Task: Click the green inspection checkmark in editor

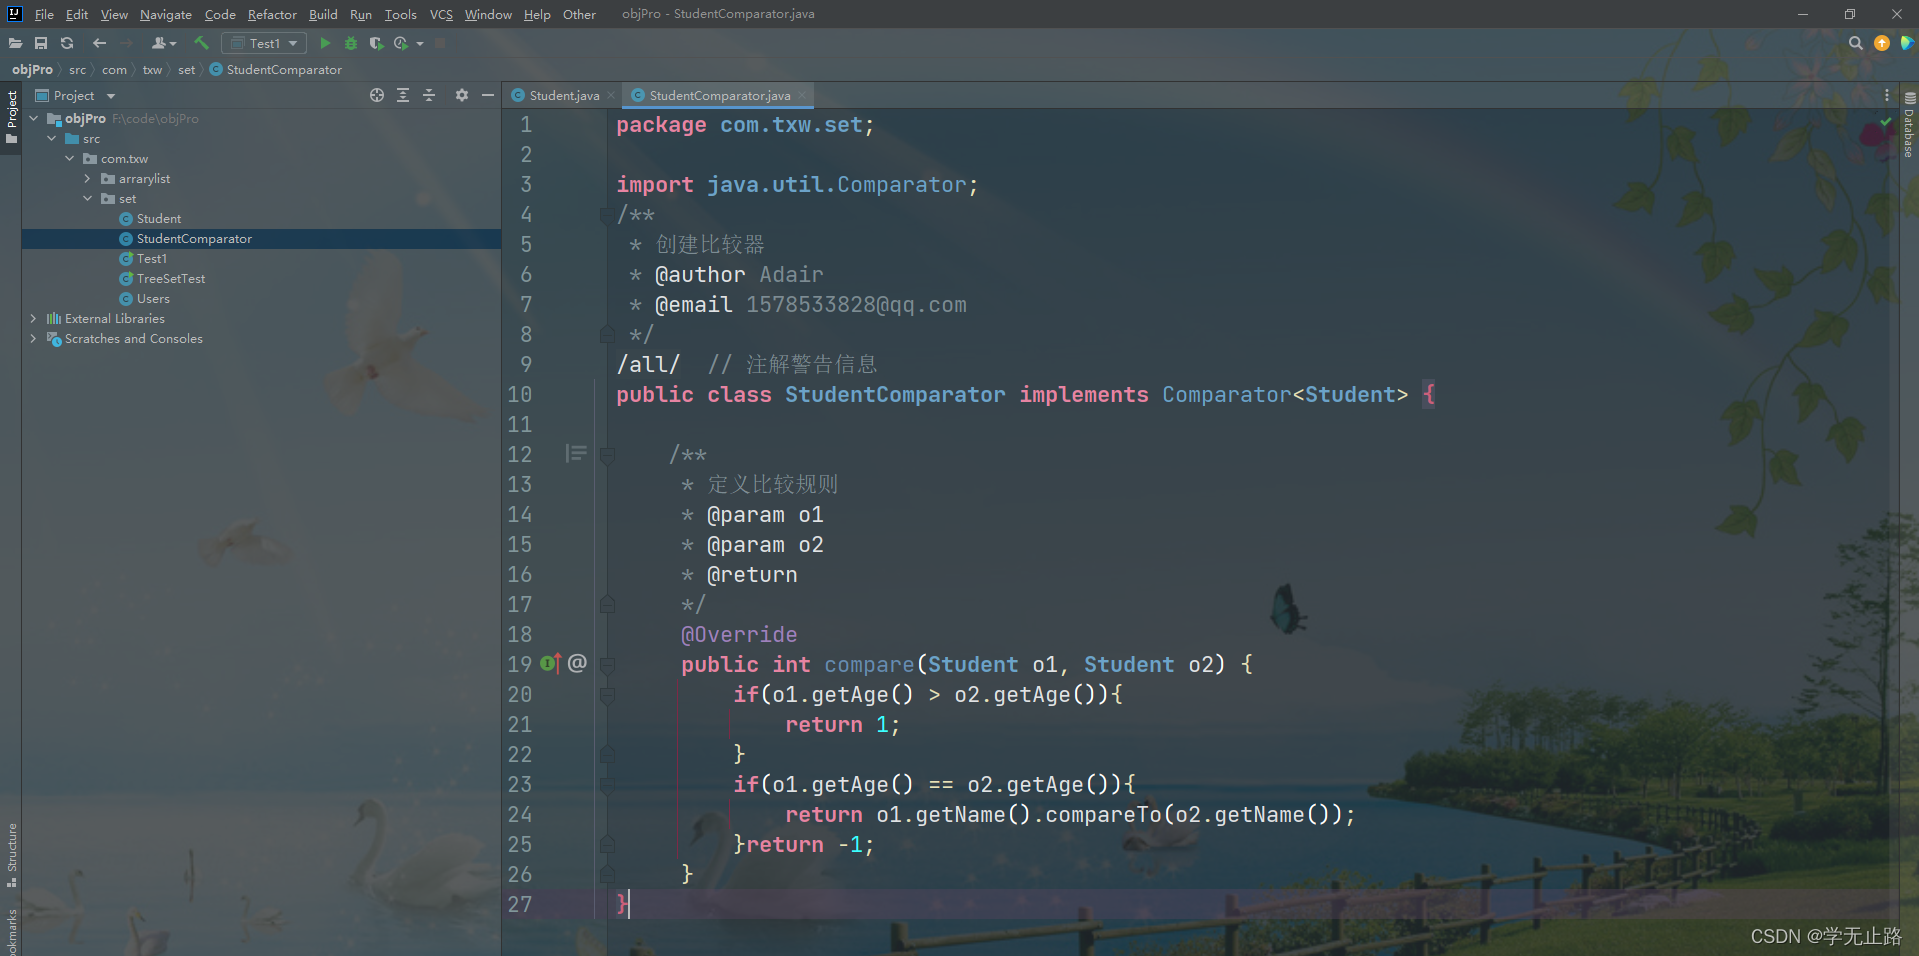Action: pyautogui.click(x=1886, y=123)
